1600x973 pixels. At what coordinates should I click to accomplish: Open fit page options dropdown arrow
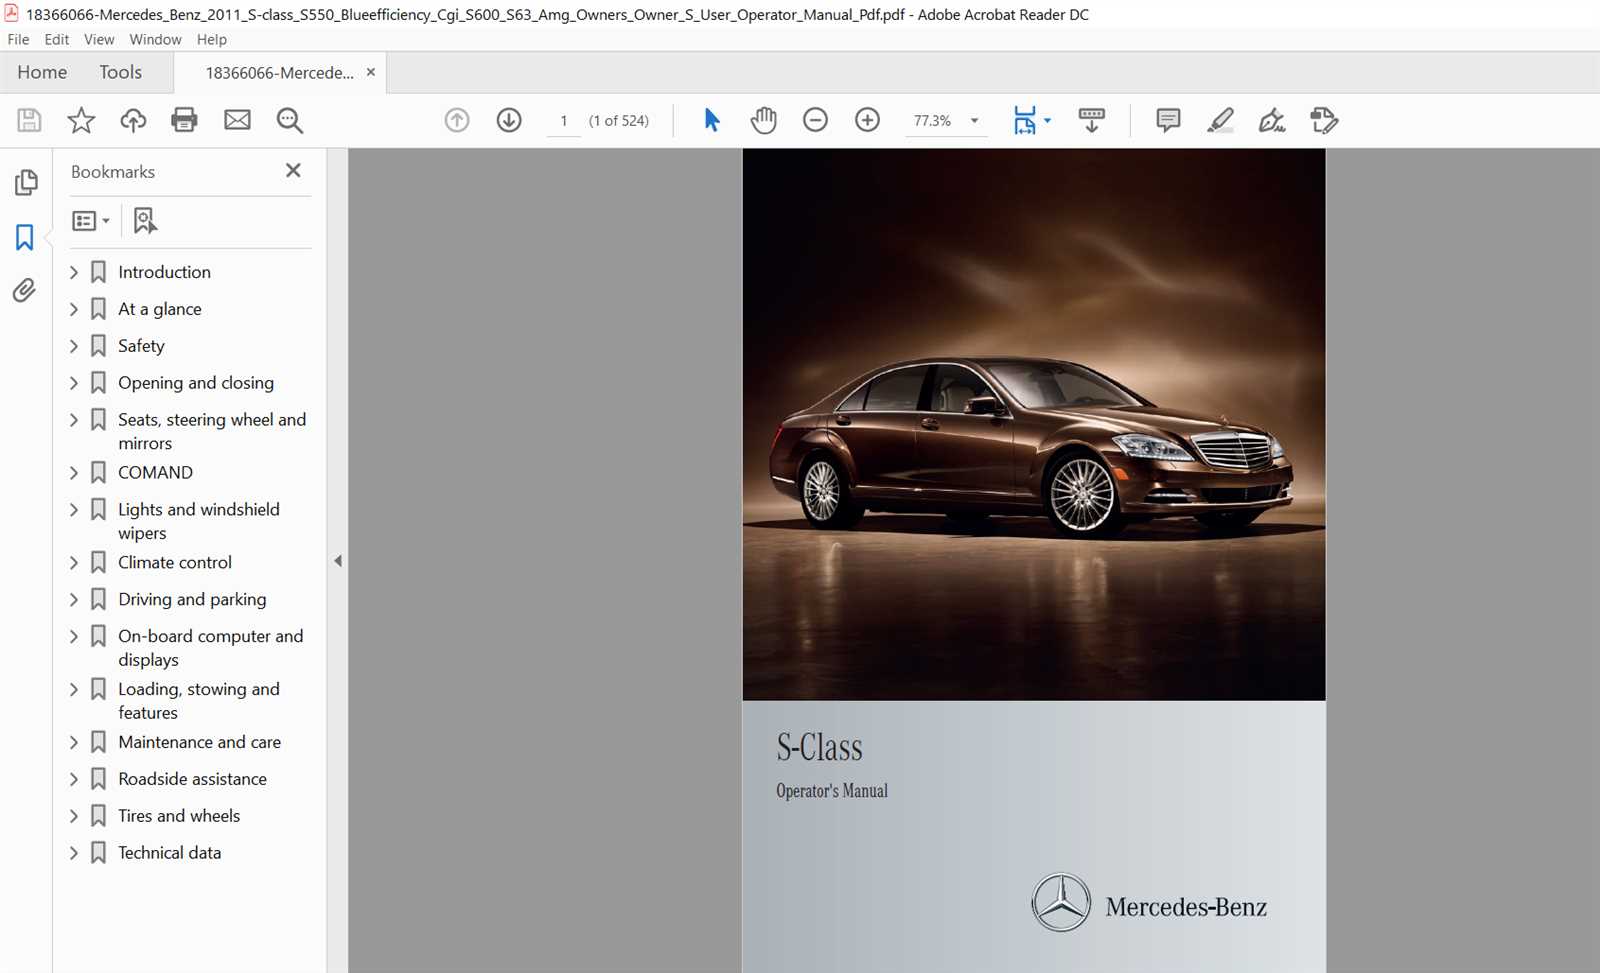[1047, 121]
